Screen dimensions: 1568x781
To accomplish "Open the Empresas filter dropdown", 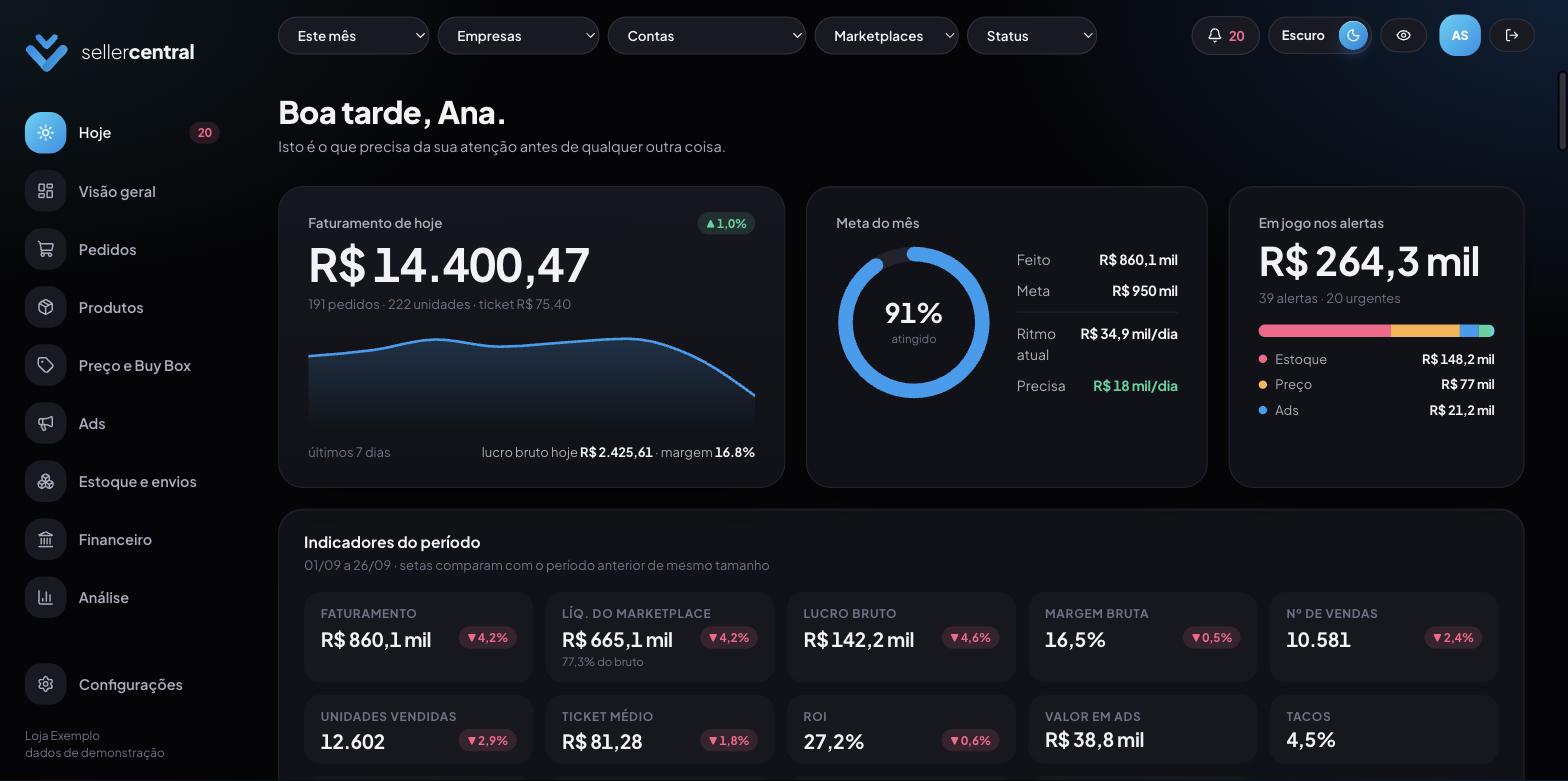I will 518,36.
